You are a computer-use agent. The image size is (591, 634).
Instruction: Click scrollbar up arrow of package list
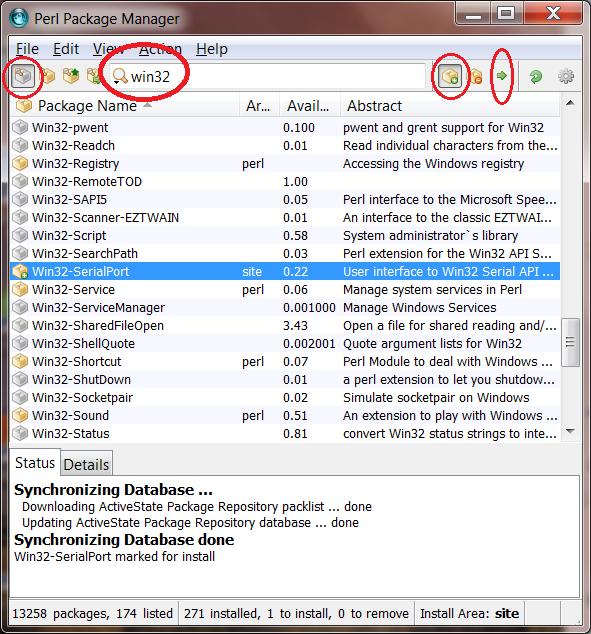[570, 103]
